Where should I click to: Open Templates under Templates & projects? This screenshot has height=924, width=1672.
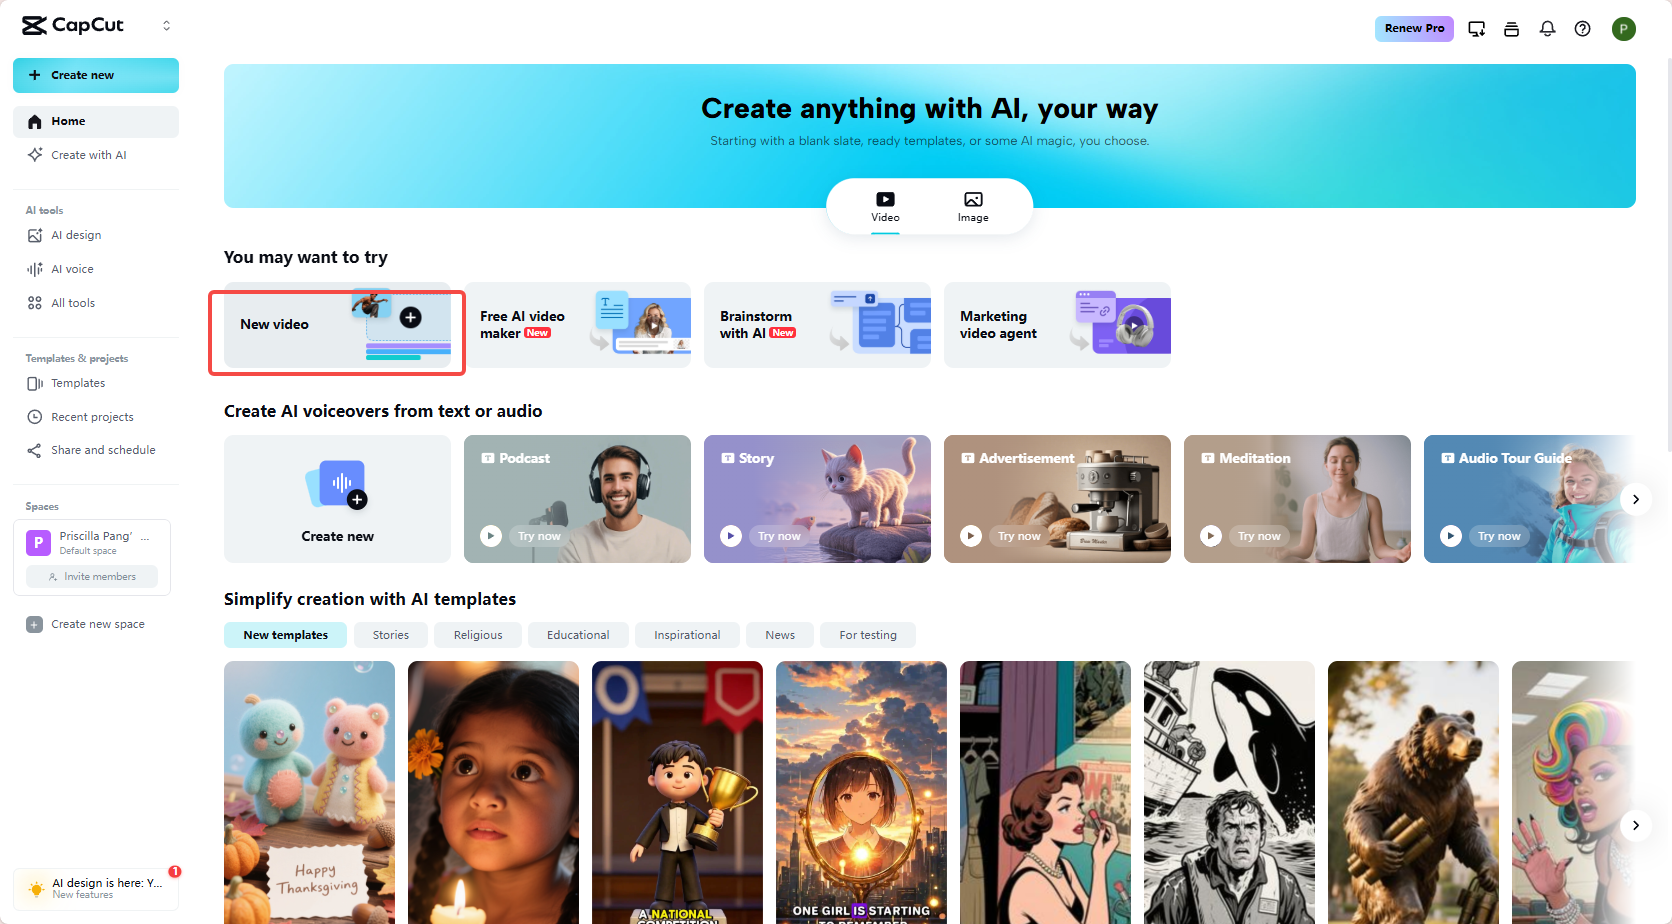[x=77, y=382]
